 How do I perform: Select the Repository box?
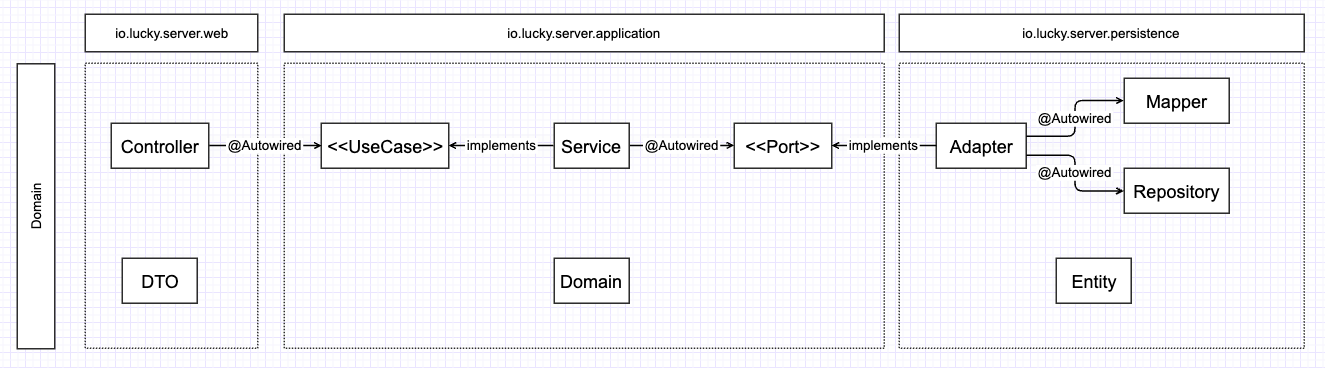click(1177, 191)
